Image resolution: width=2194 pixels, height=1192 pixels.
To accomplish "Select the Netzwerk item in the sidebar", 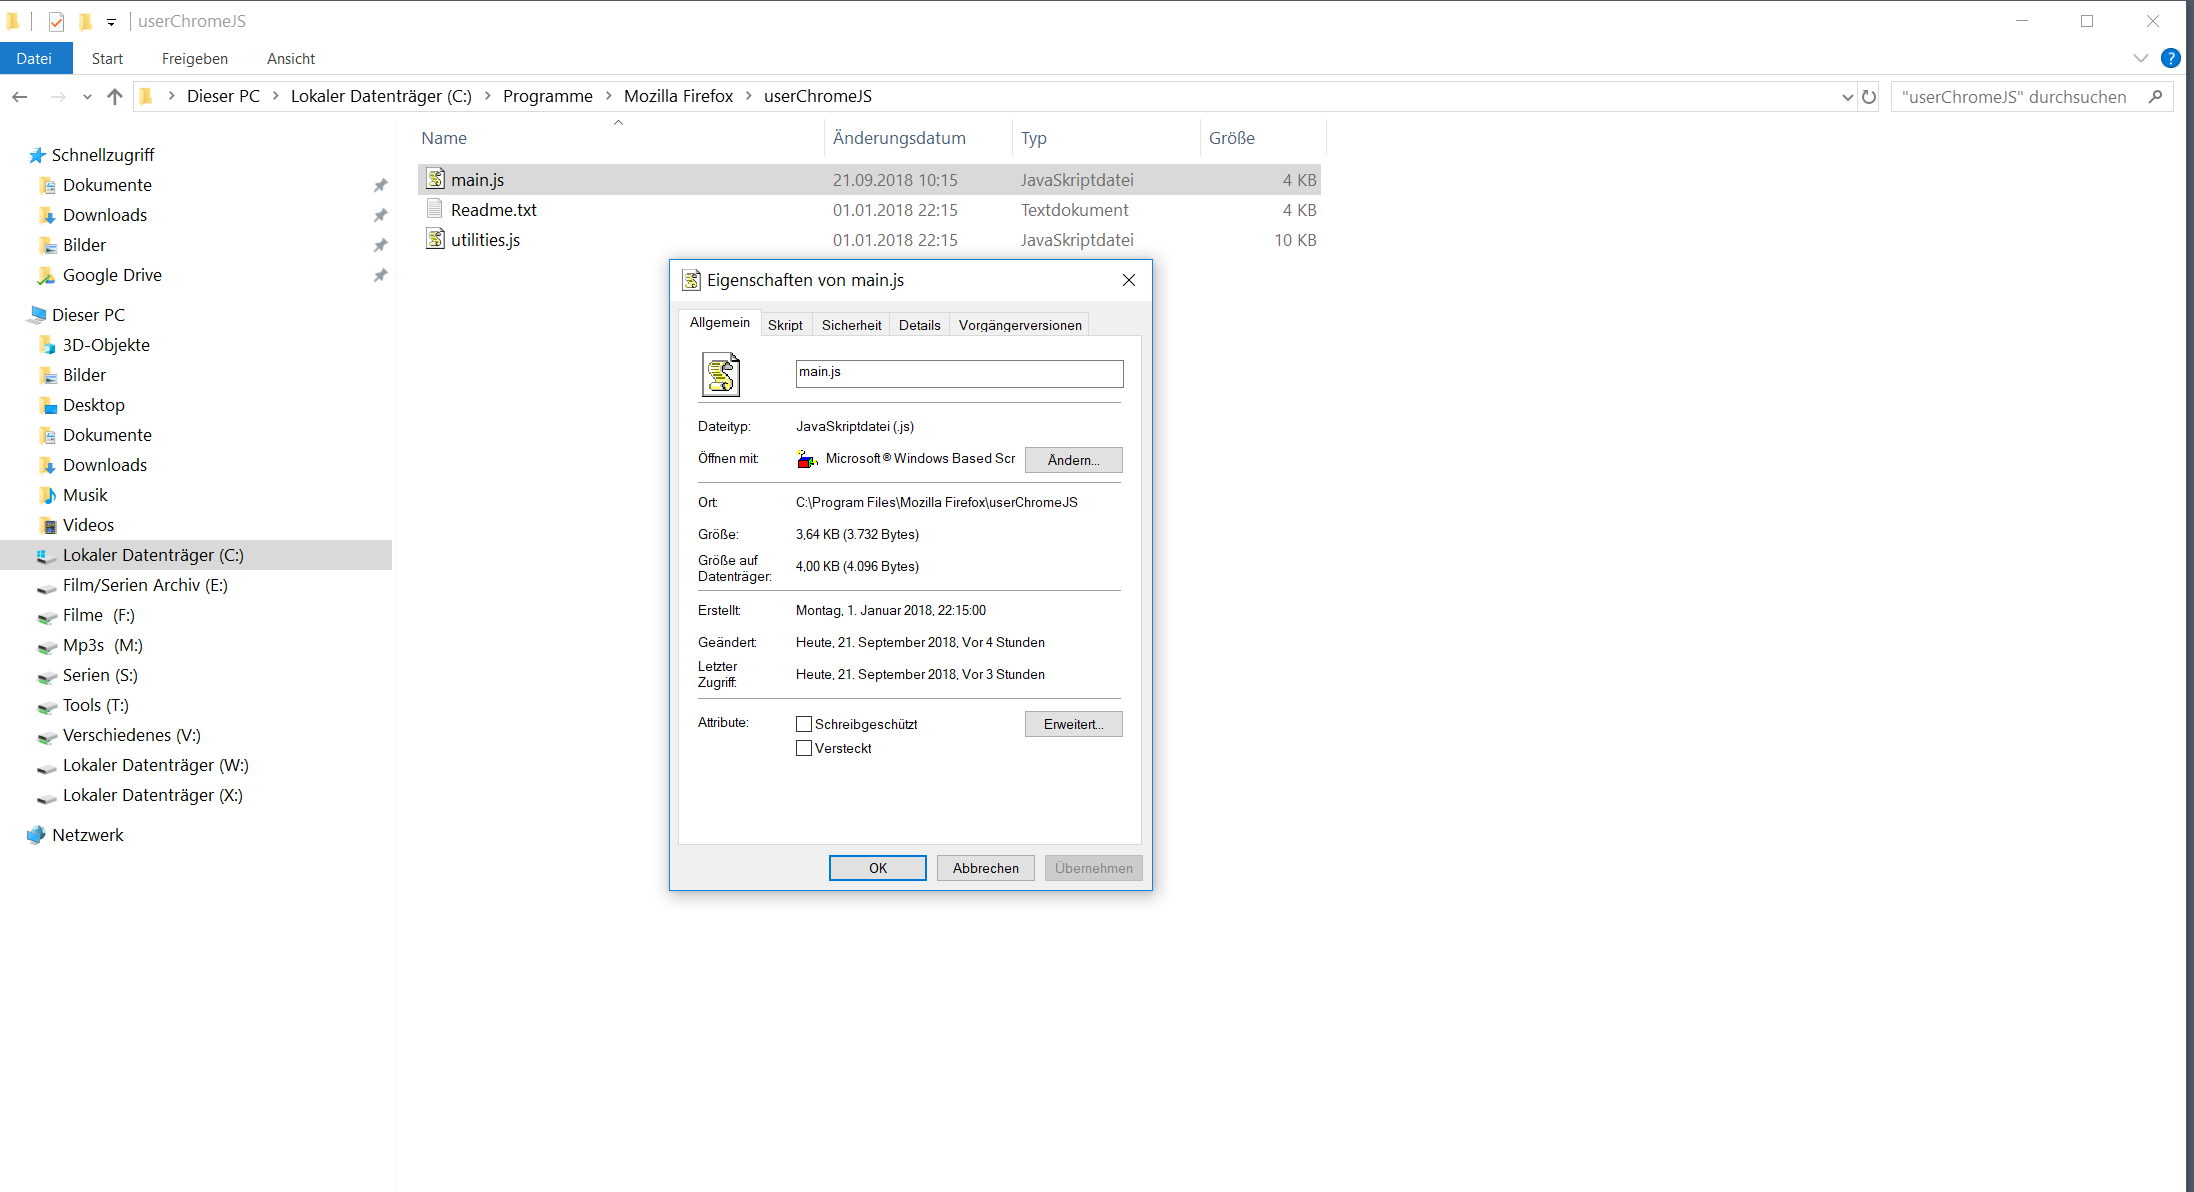I will pos(87,835).
